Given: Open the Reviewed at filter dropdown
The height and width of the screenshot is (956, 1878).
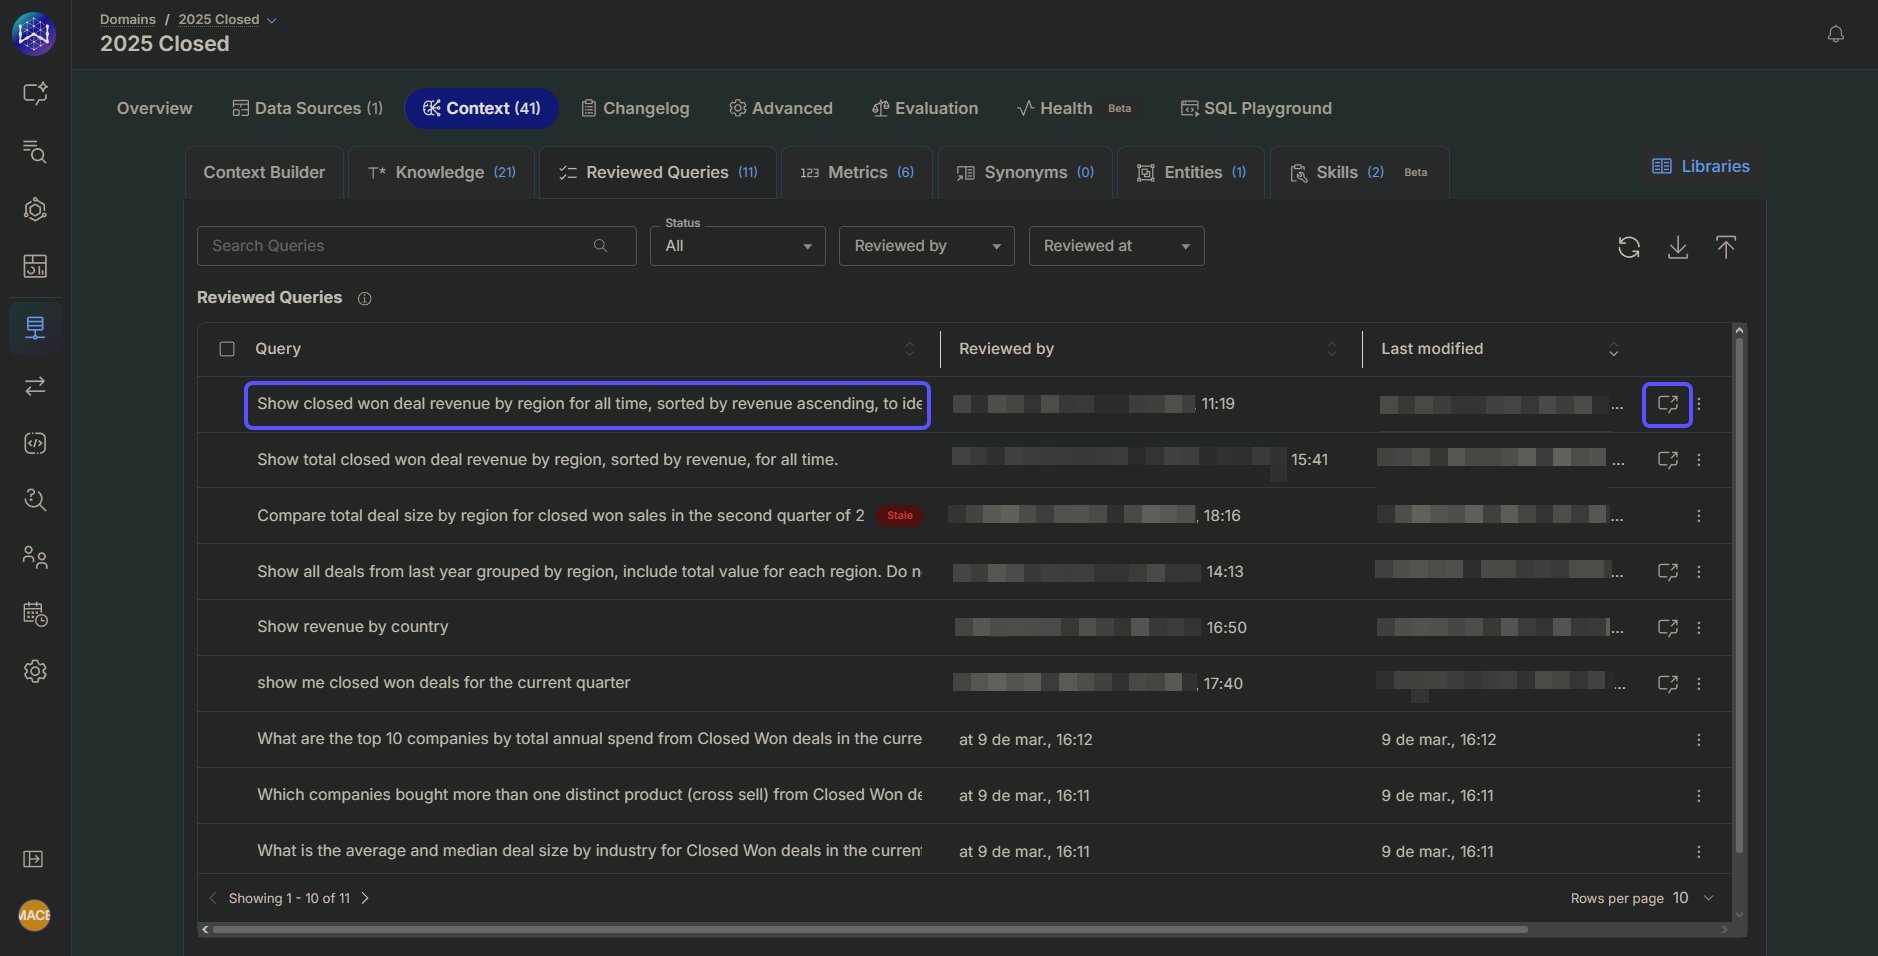Looking at the screenshot, I should point(1116,246).
